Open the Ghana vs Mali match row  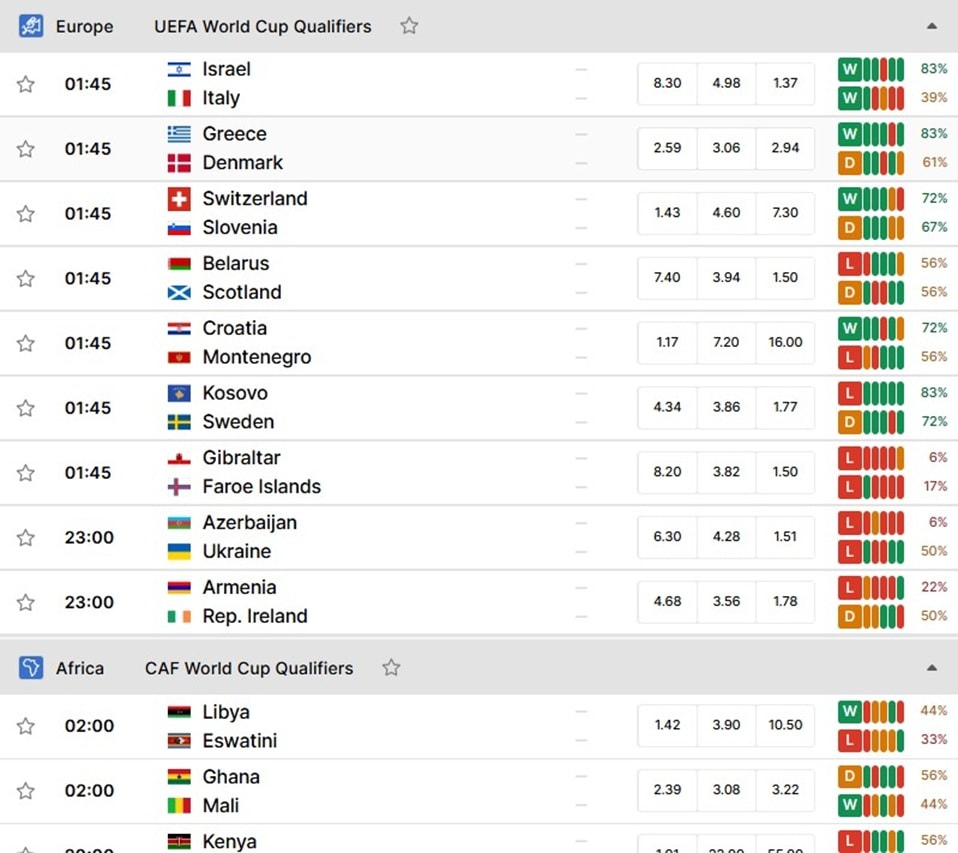(479, 791)
